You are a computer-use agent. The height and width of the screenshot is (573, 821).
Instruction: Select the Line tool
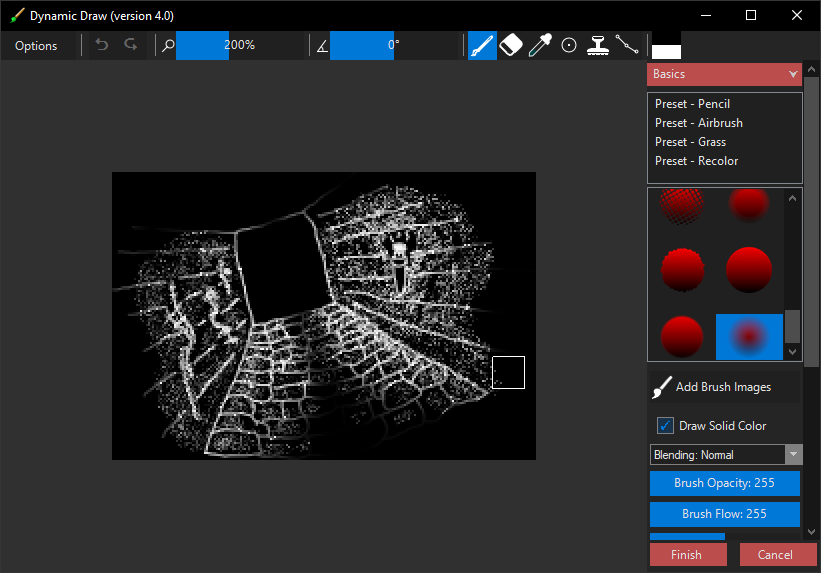pyautogui.click(x=627, y=46)
